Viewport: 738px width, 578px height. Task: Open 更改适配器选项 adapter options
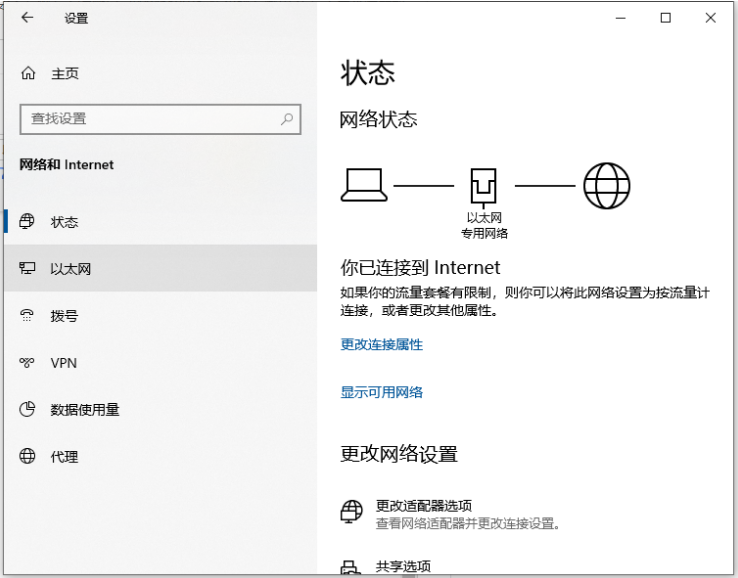tap(423, 506)
